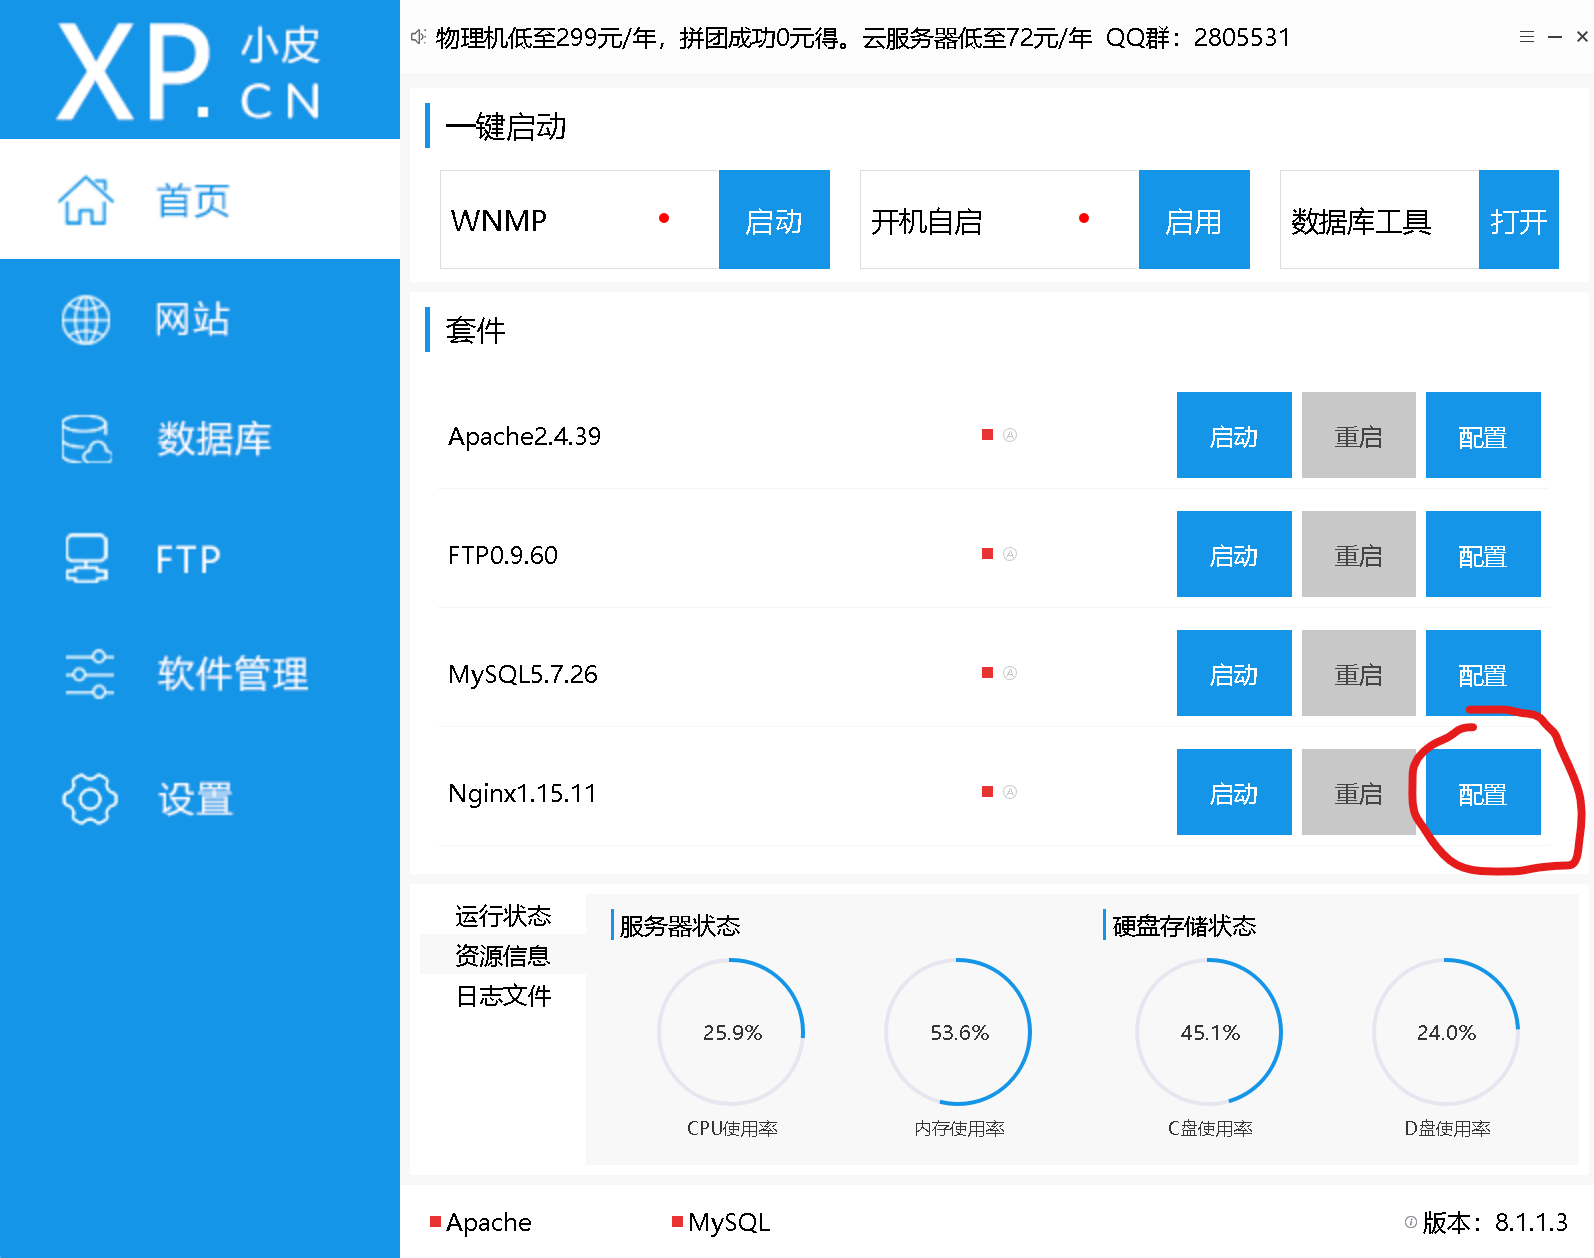This screenshot has height=1258, width=1594.
Task: Click Apache2.4.39 circled A icon
Action: coord(1010,435)
